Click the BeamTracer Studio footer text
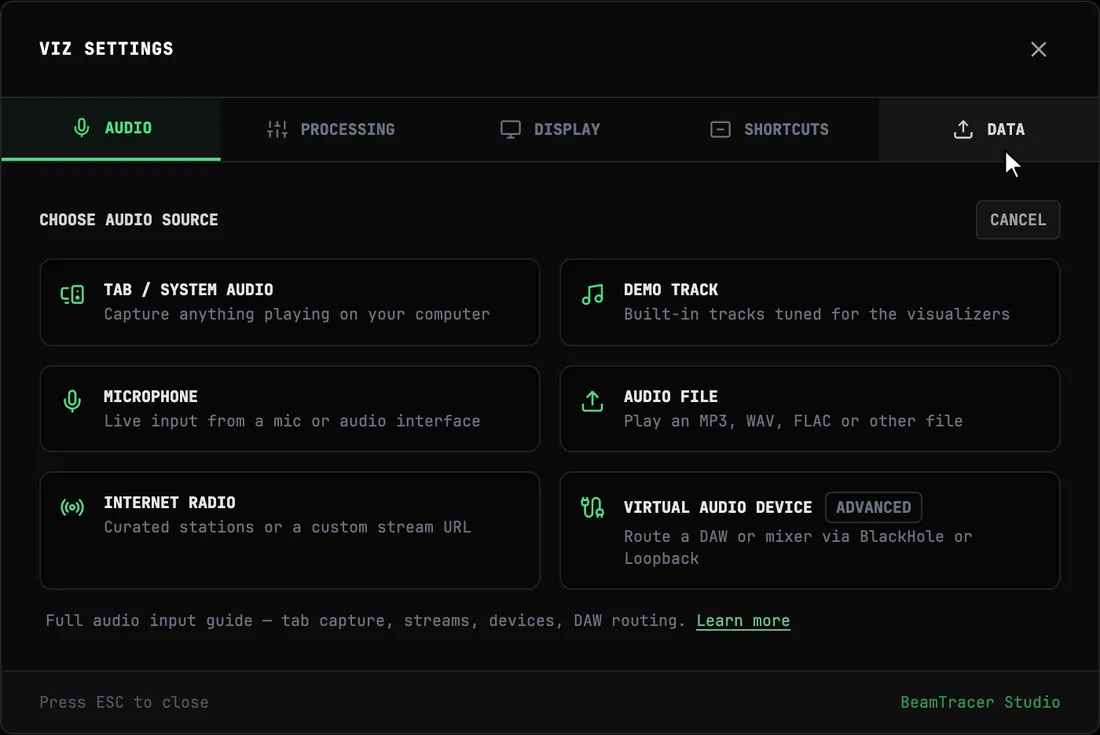Viewport: 1100px width, 735px height. coord(980,702)
